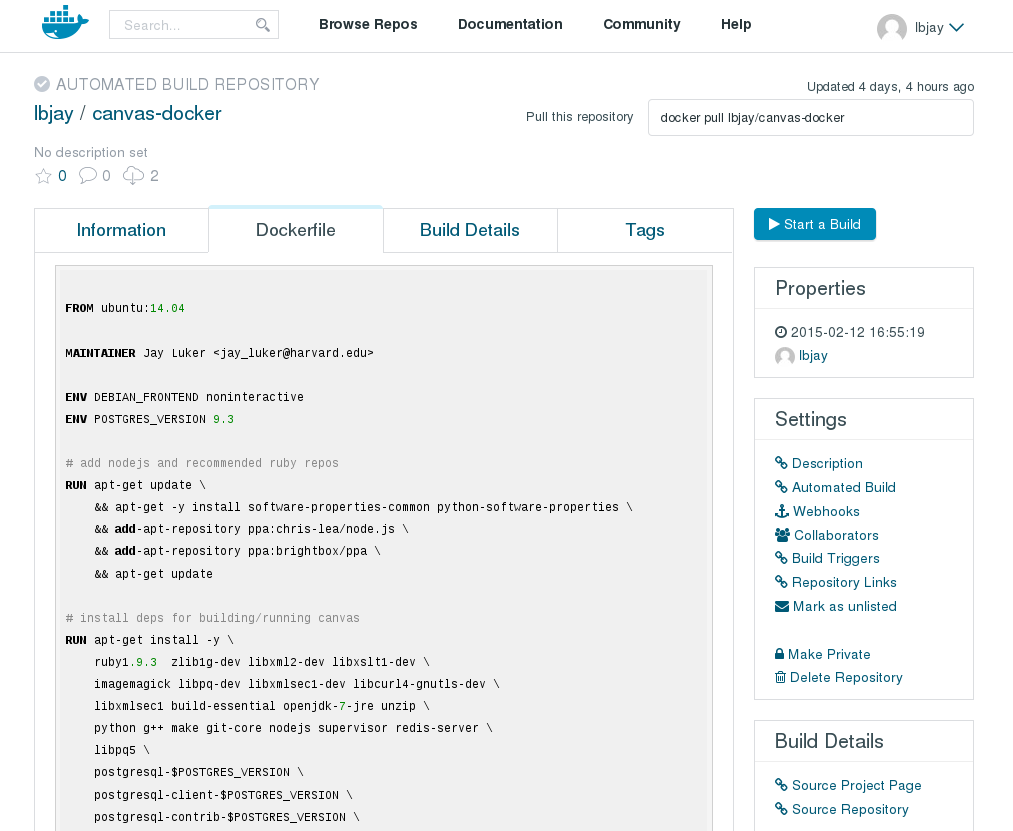Viewport: 1013px width, 831px height.
Task: Click the docker pull command field
Action: [811, 118]
